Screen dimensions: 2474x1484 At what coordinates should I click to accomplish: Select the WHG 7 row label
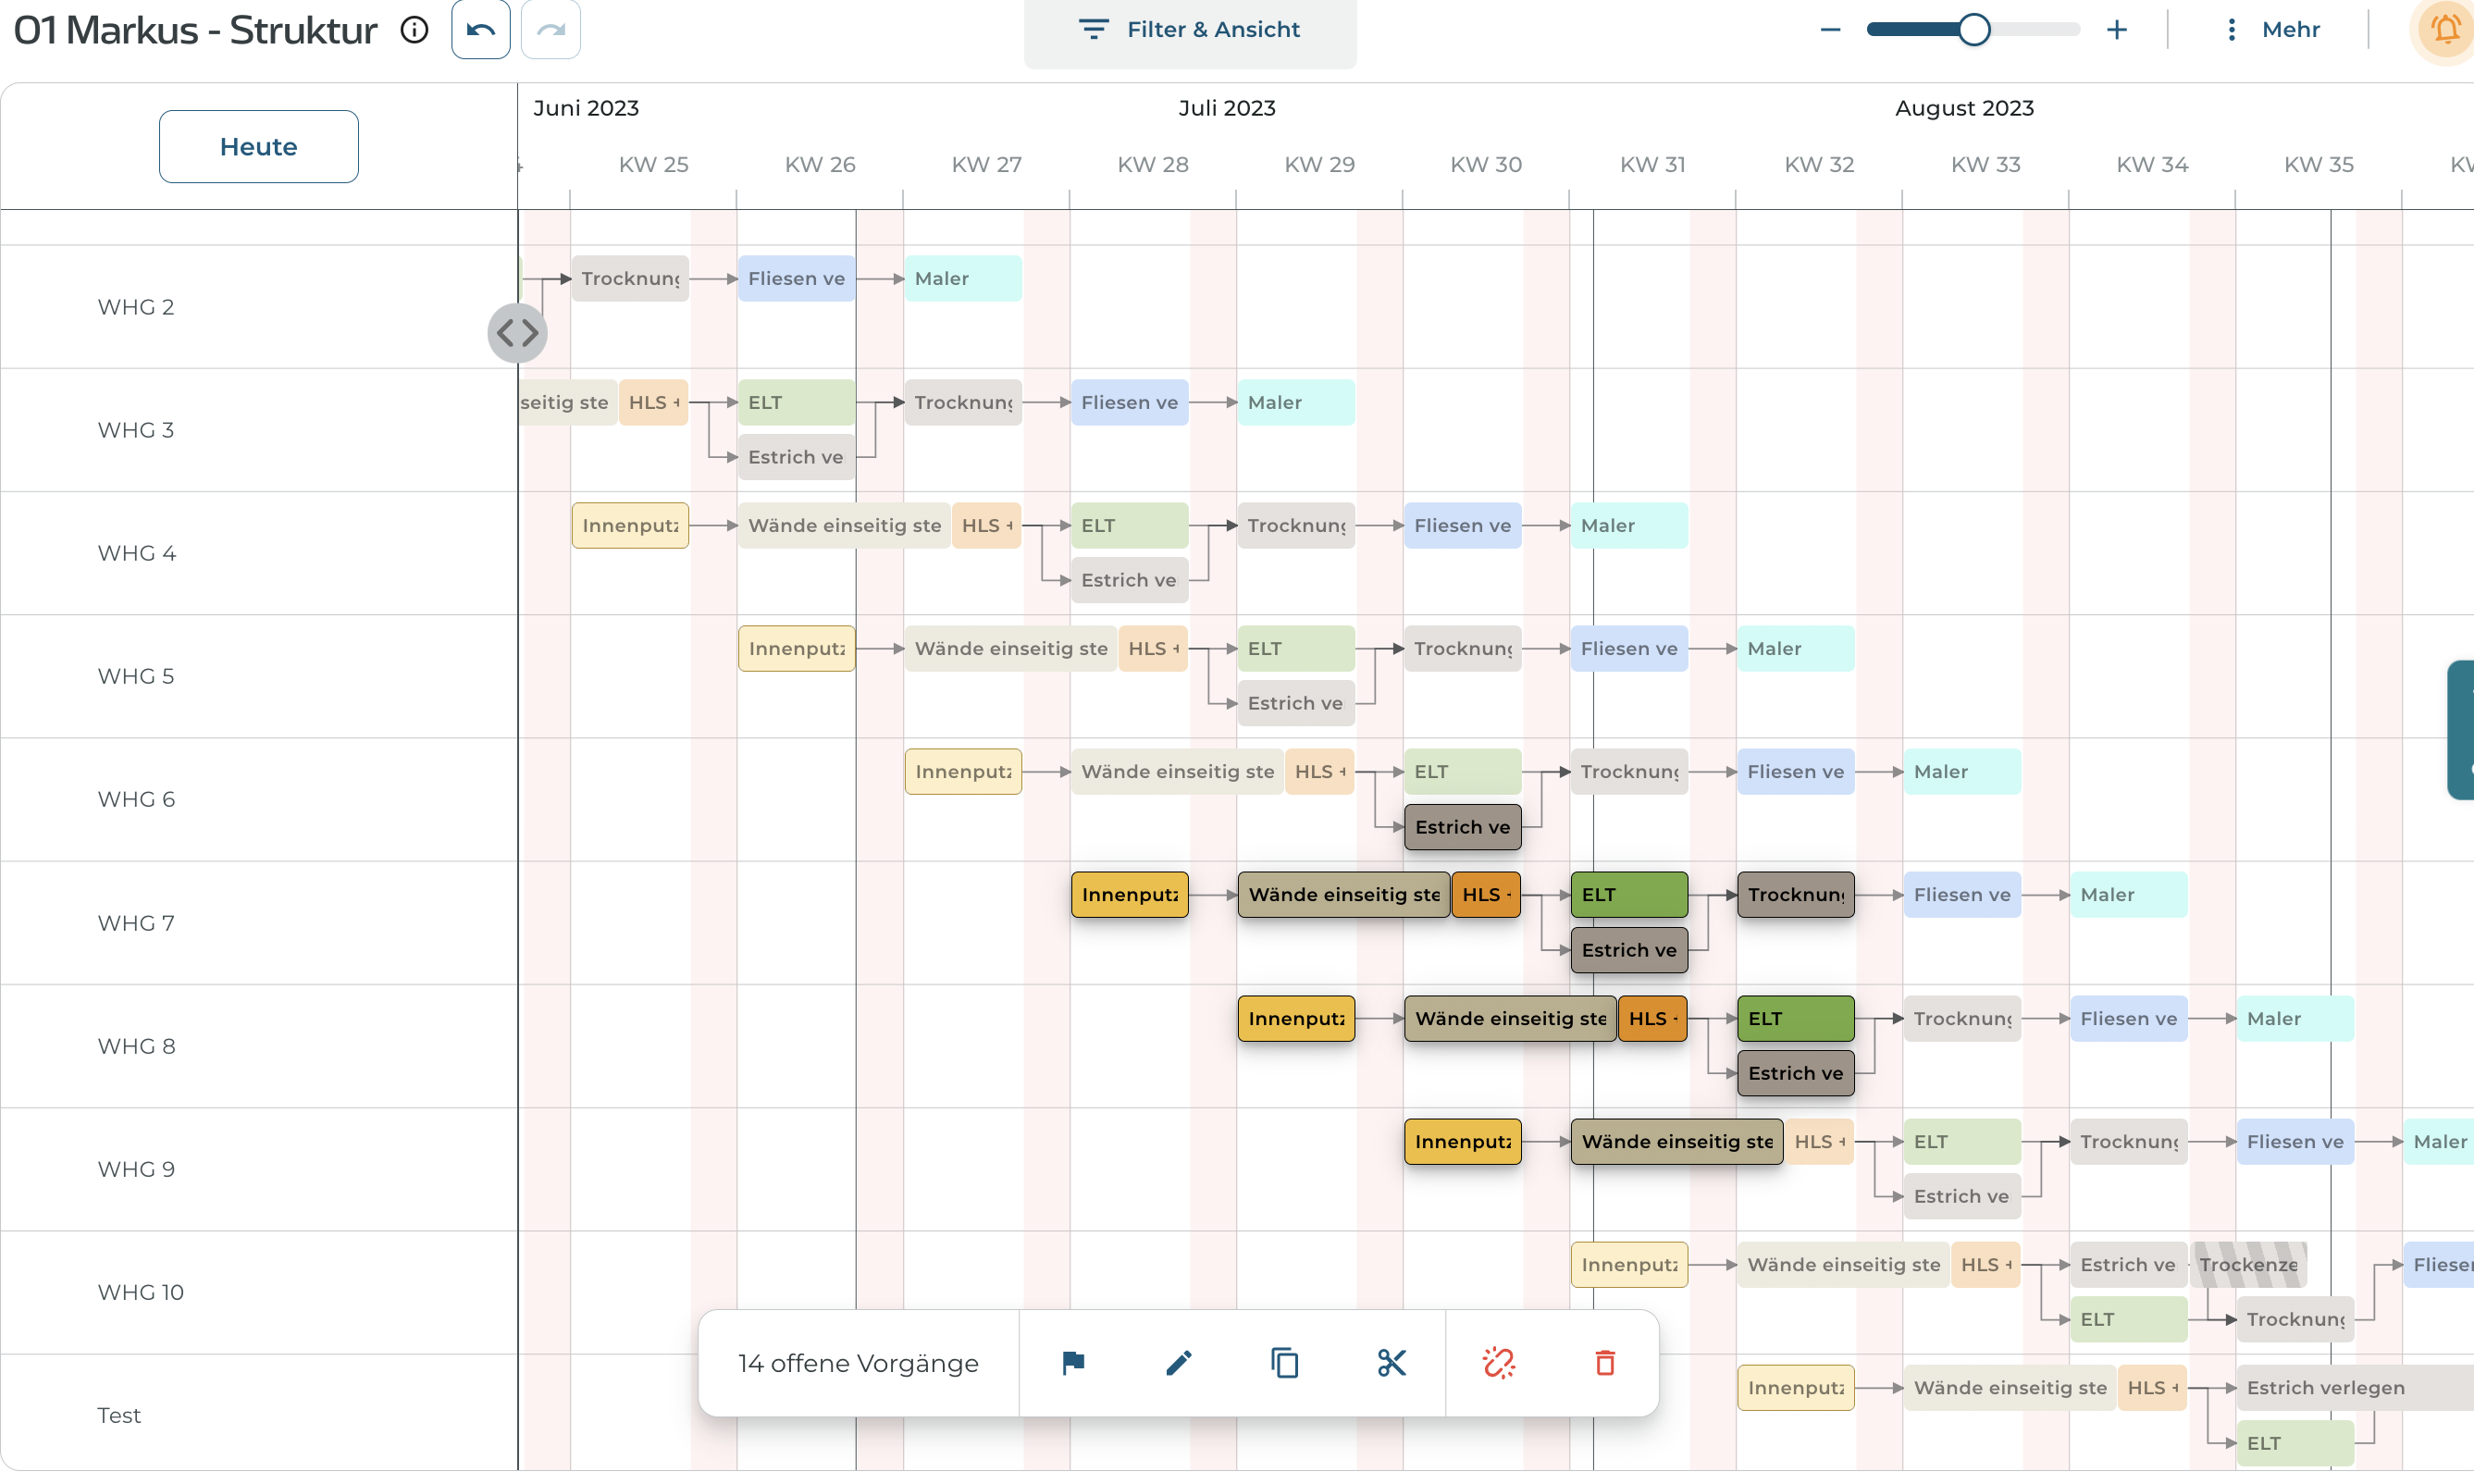[136, 922]
